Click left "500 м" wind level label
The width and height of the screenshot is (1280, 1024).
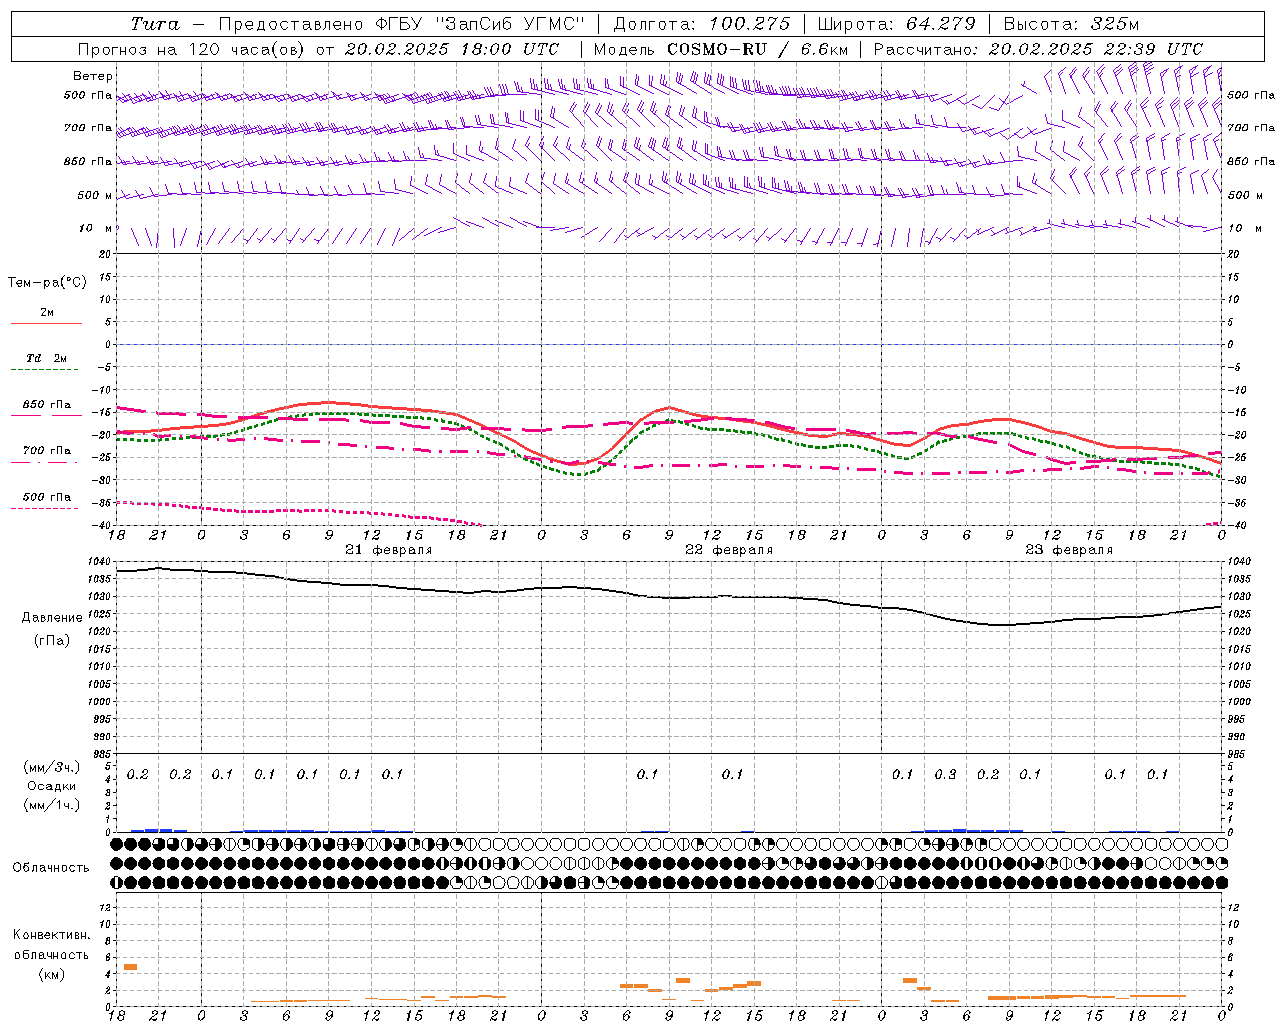click(x=95, y=195)
